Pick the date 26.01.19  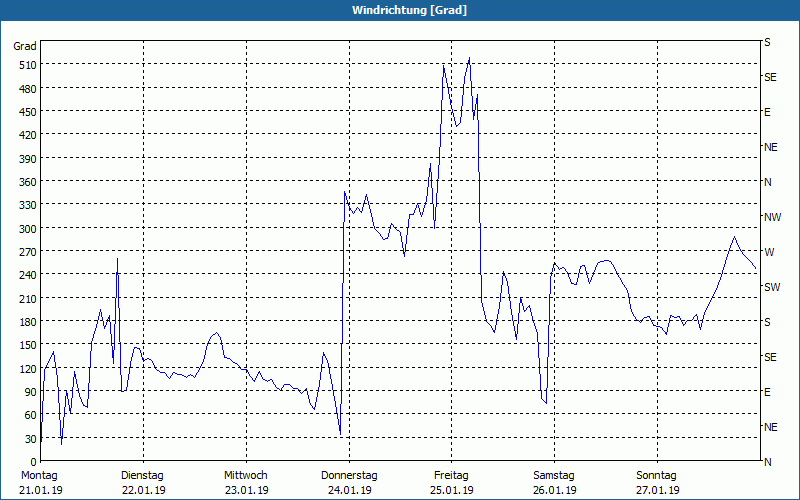coord(555,490)
